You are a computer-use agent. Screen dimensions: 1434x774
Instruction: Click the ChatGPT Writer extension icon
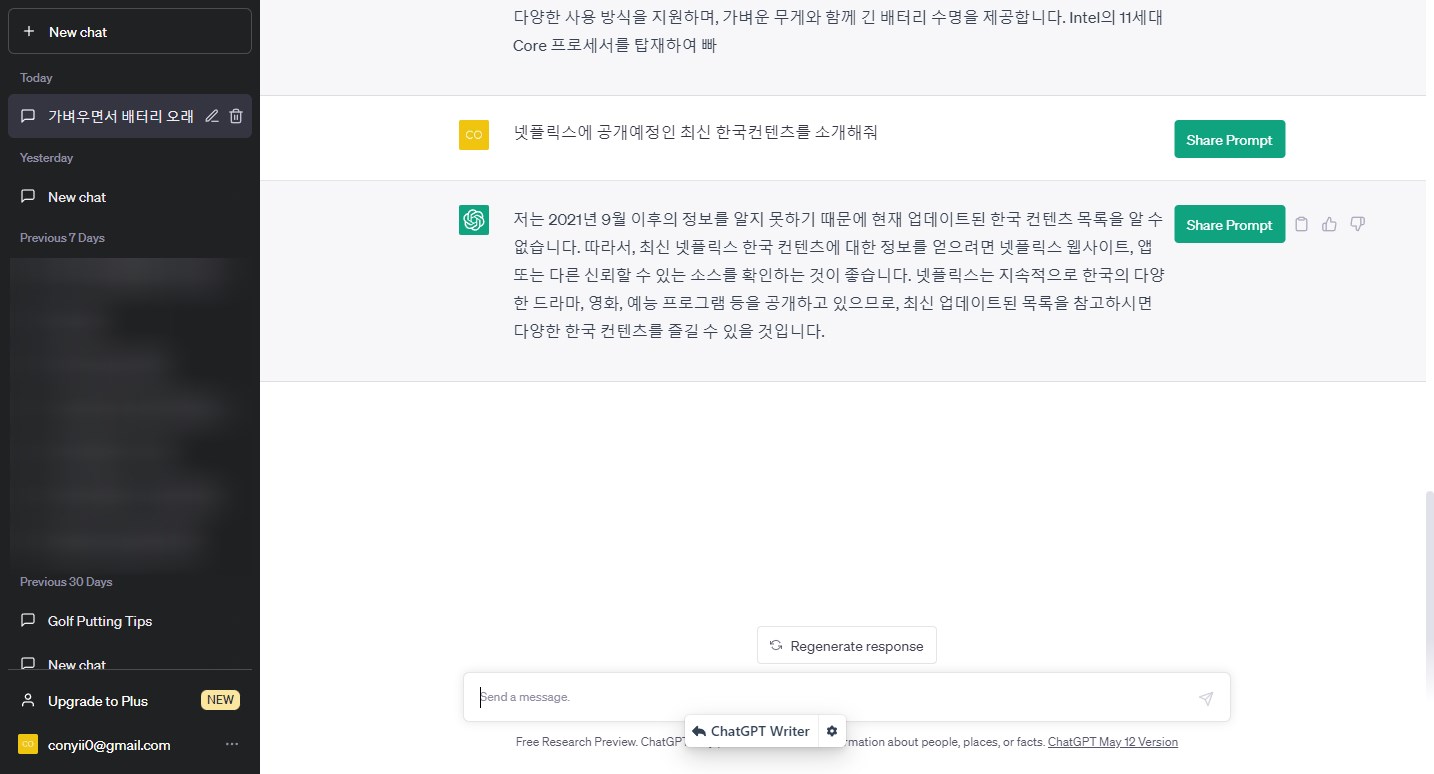pyautogui.click(x=751, y=731)
